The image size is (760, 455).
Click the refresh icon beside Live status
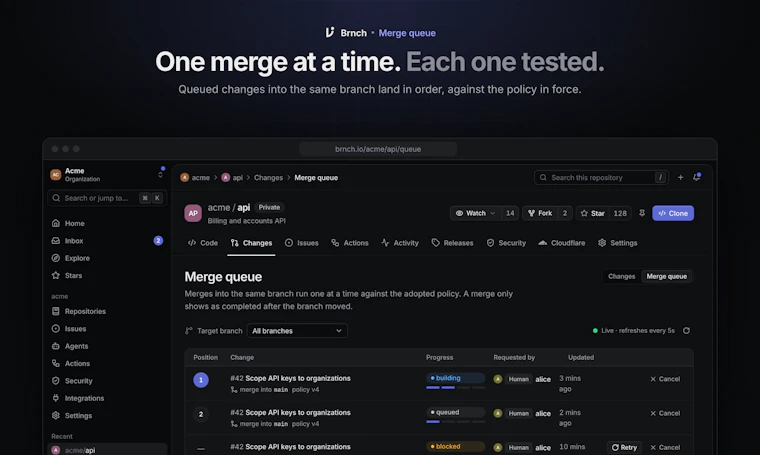tap(686, 330)
